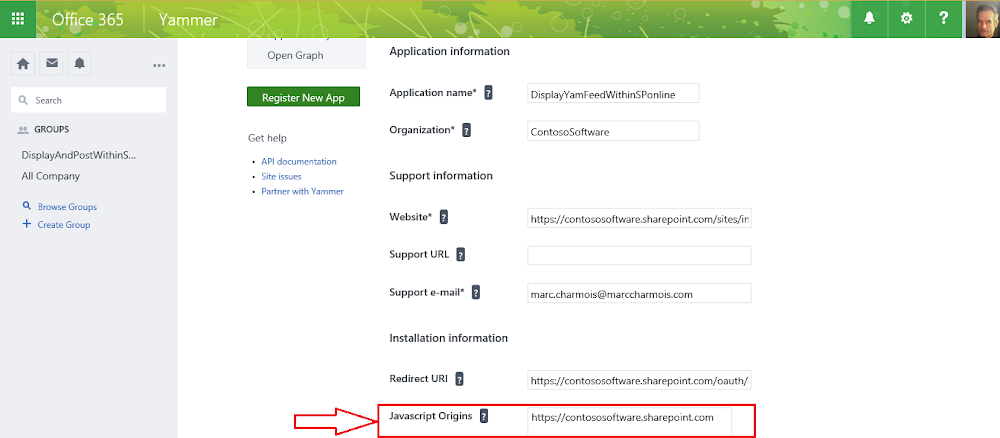Open sidebar notifications bell icon
The image size is (1000, 438).
pos(80,63)
